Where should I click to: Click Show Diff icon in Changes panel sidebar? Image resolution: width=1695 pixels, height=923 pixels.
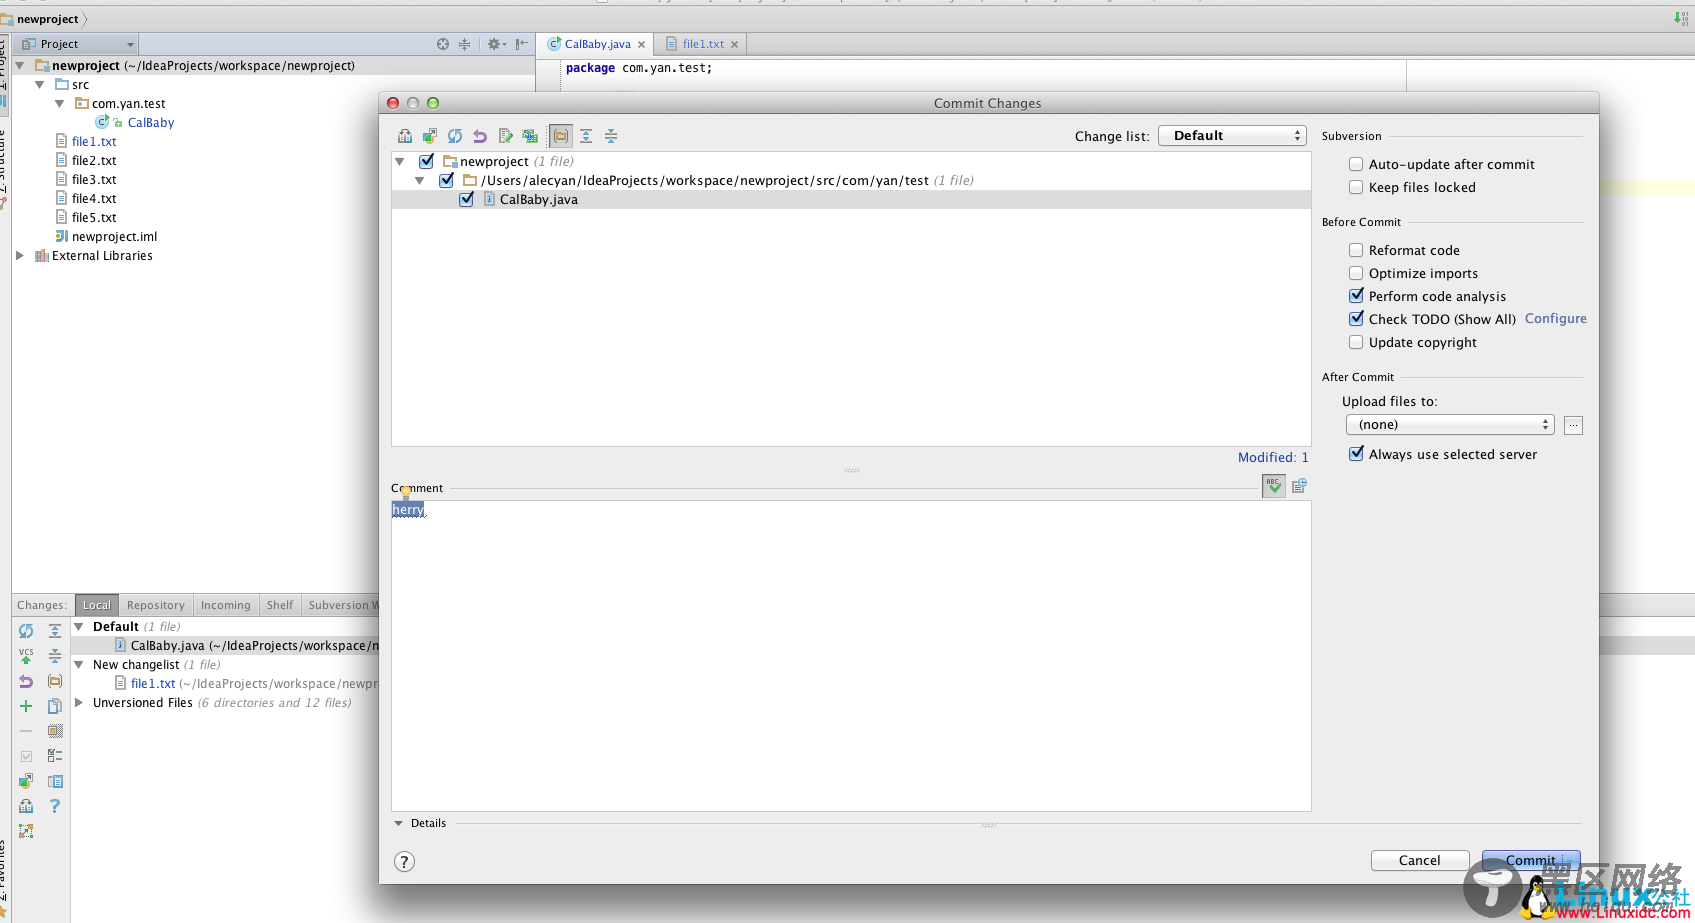pos(26,806)
